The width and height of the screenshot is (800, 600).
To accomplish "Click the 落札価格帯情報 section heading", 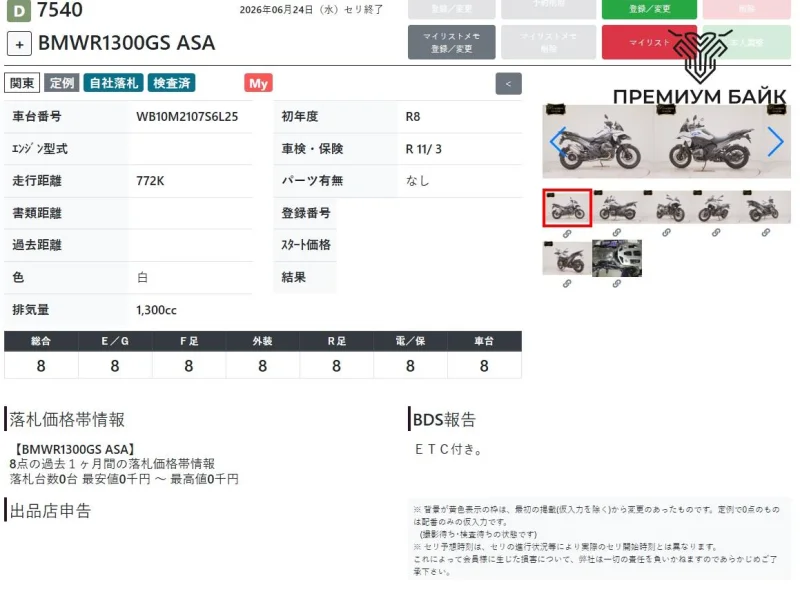I will click(x=67, y=420).
